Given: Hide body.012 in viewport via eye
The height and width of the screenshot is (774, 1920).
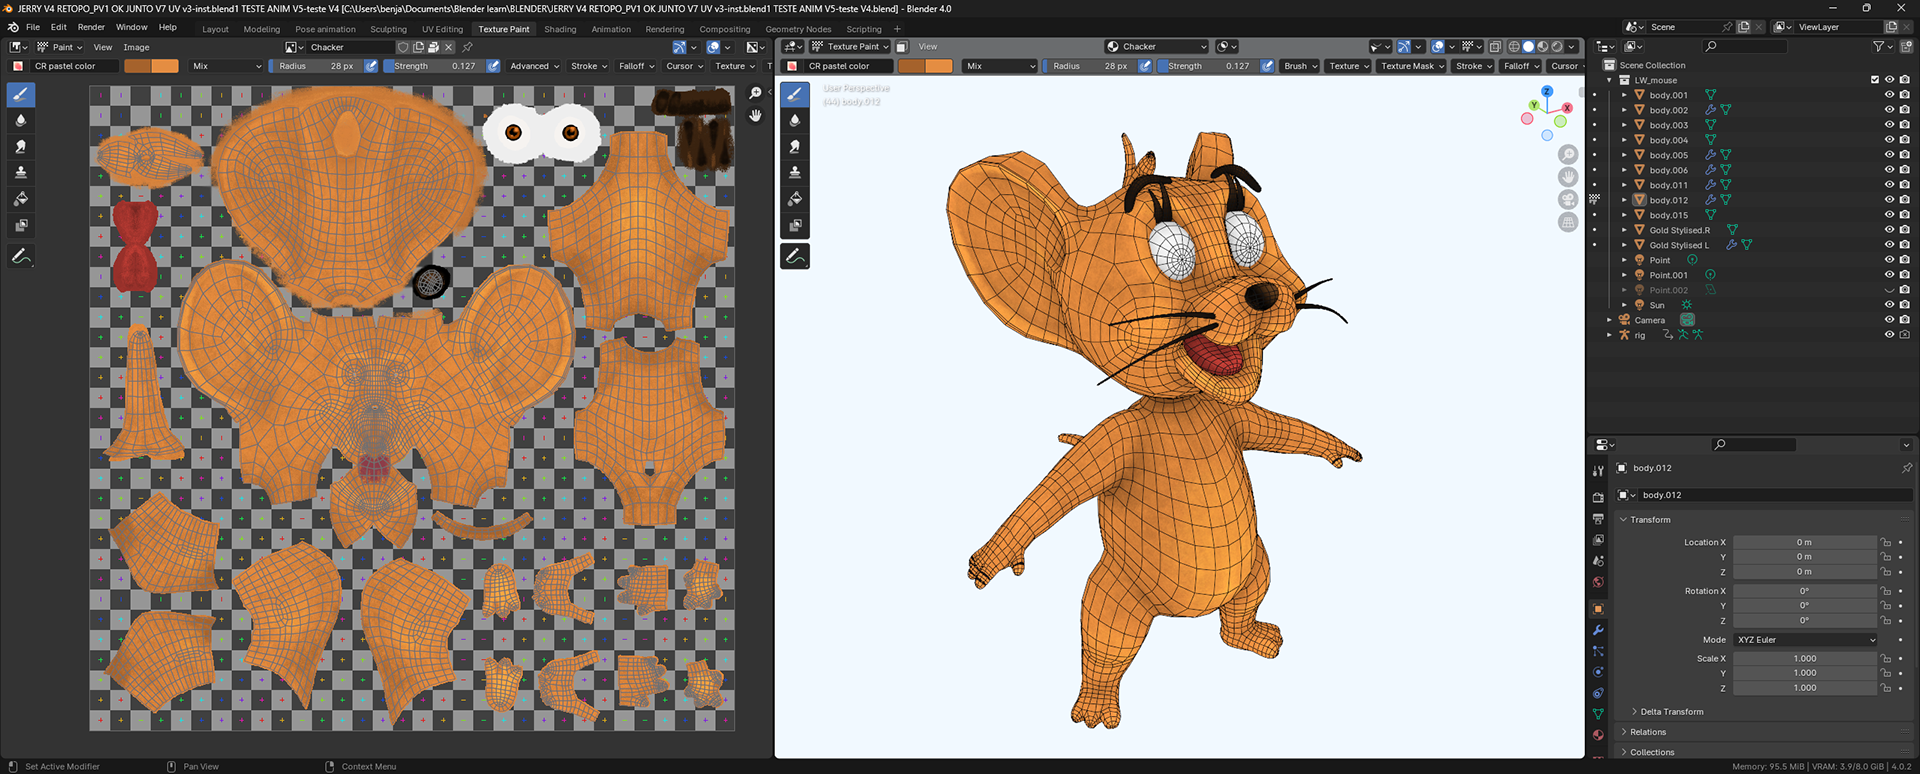Looking at the screenshot, I should pos(1890,200).
